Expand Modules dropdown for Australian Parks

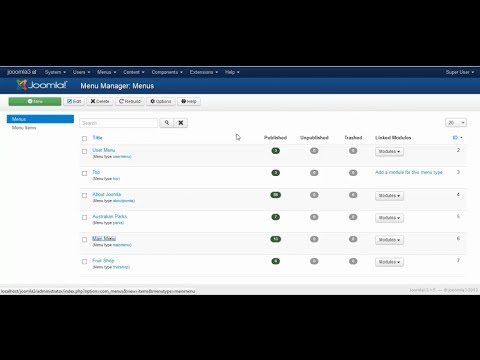[389, 218]
